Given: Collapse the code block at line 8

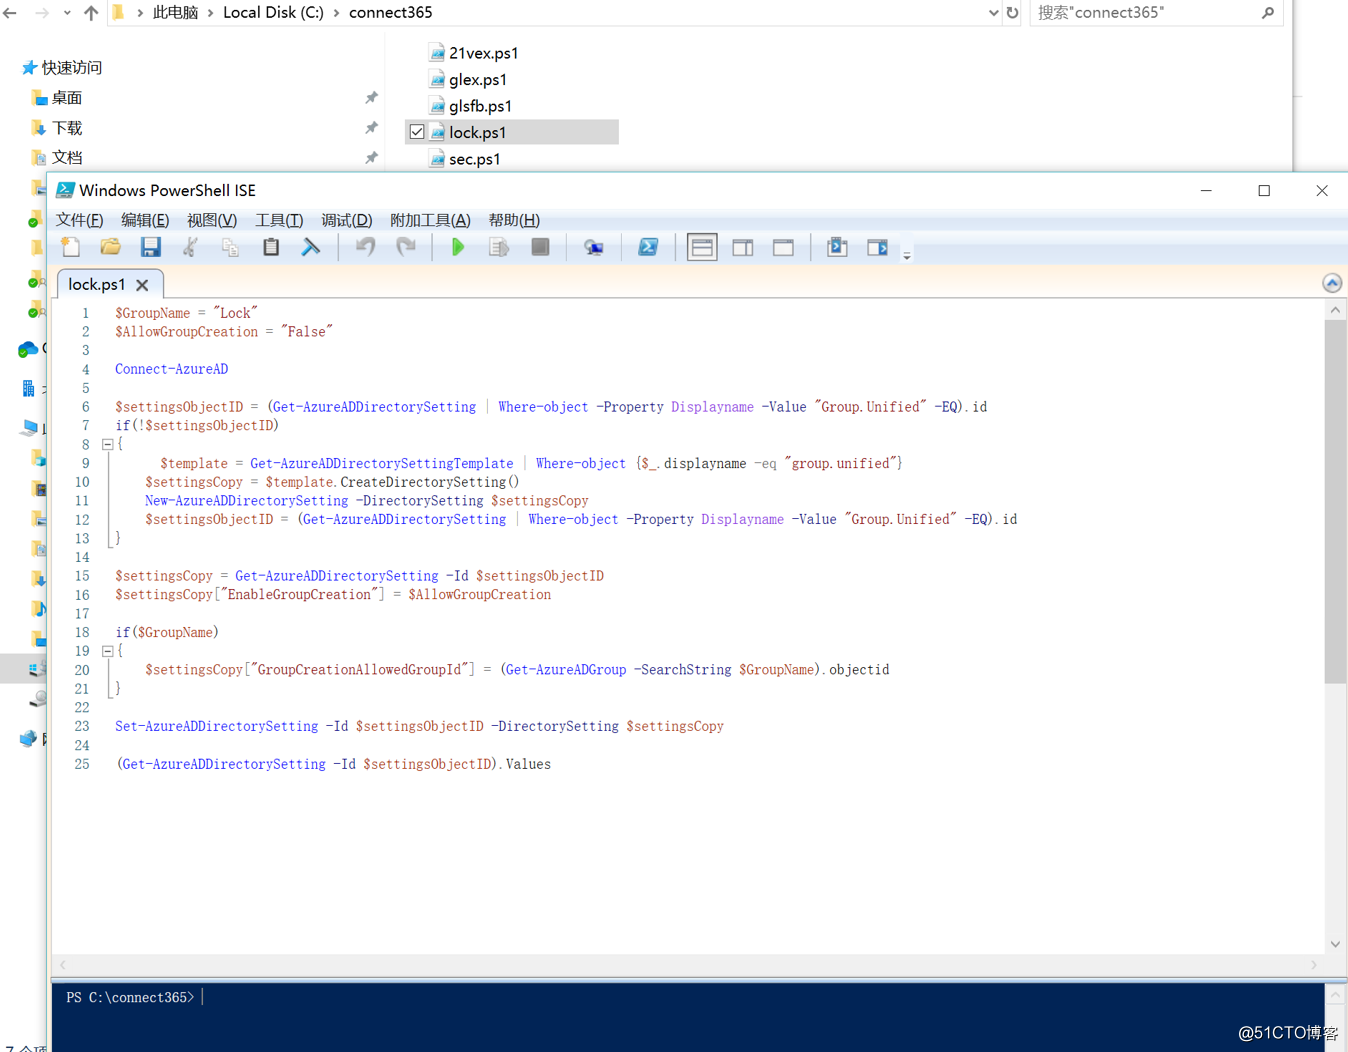Looking at the screenshot, I should tap(107, 444).
